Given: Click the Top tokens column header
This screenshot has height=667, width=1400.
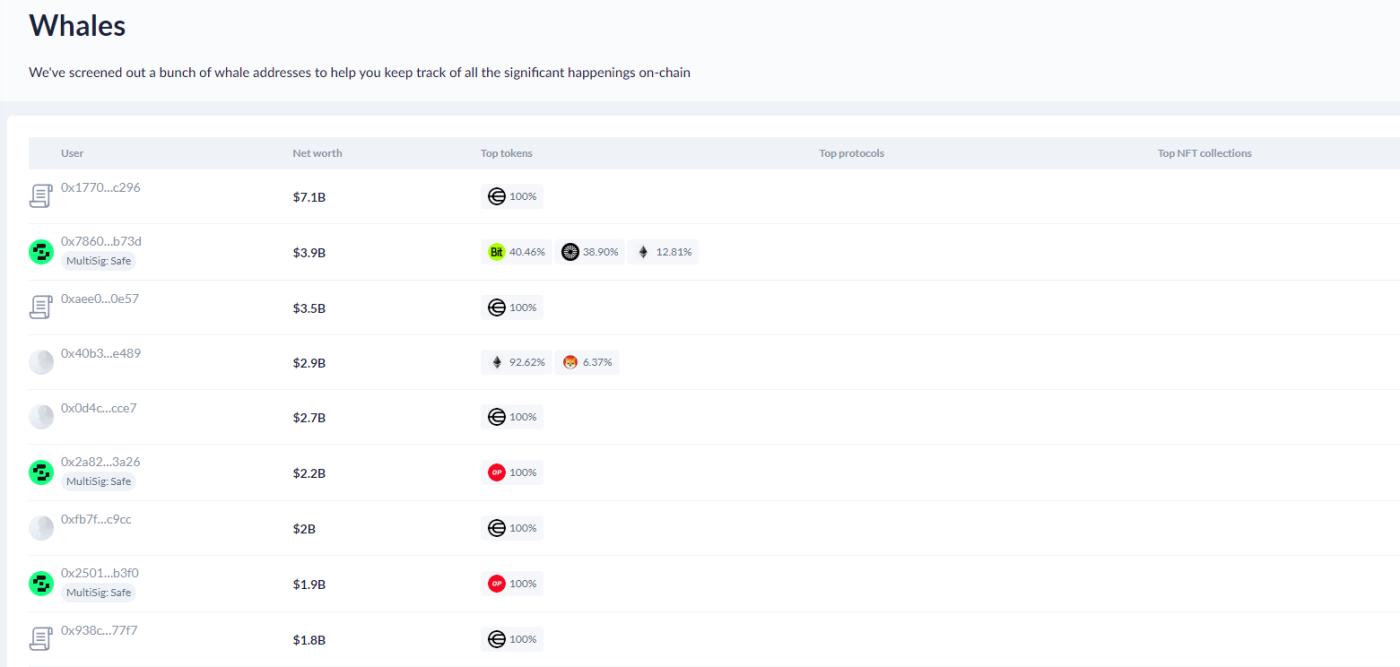Looking at the screenshot, I should pos(506,153).
